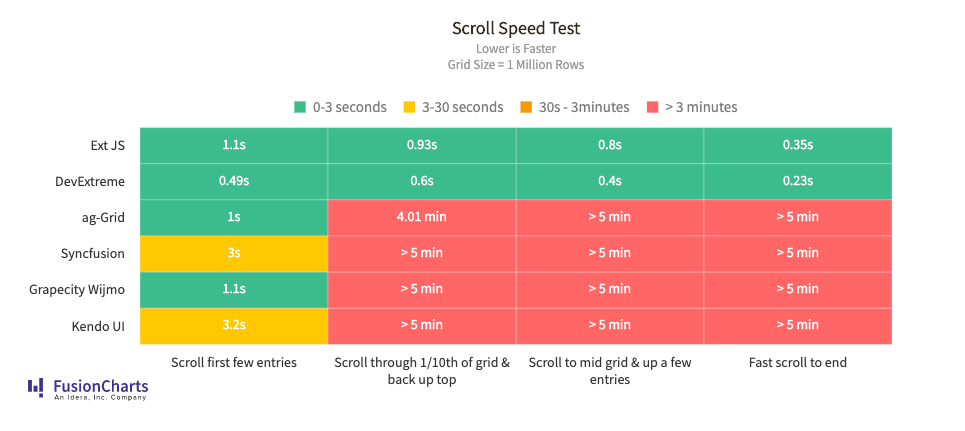Select the ag-Grid row label
Viewport: 965px width, 431px height.
click(x=106, y=217)
